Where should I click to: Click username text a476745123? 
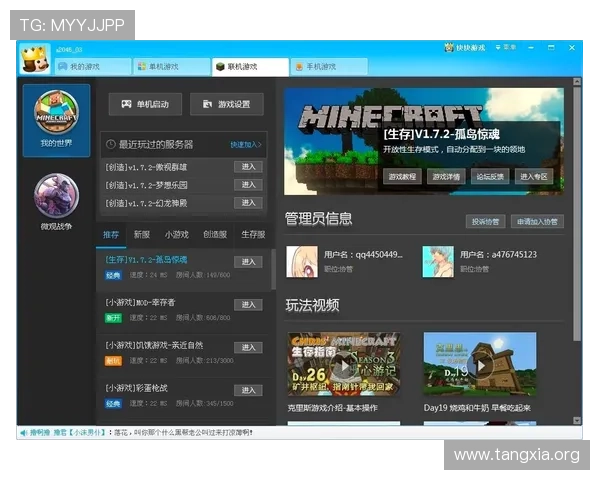[x=514, y=255]
